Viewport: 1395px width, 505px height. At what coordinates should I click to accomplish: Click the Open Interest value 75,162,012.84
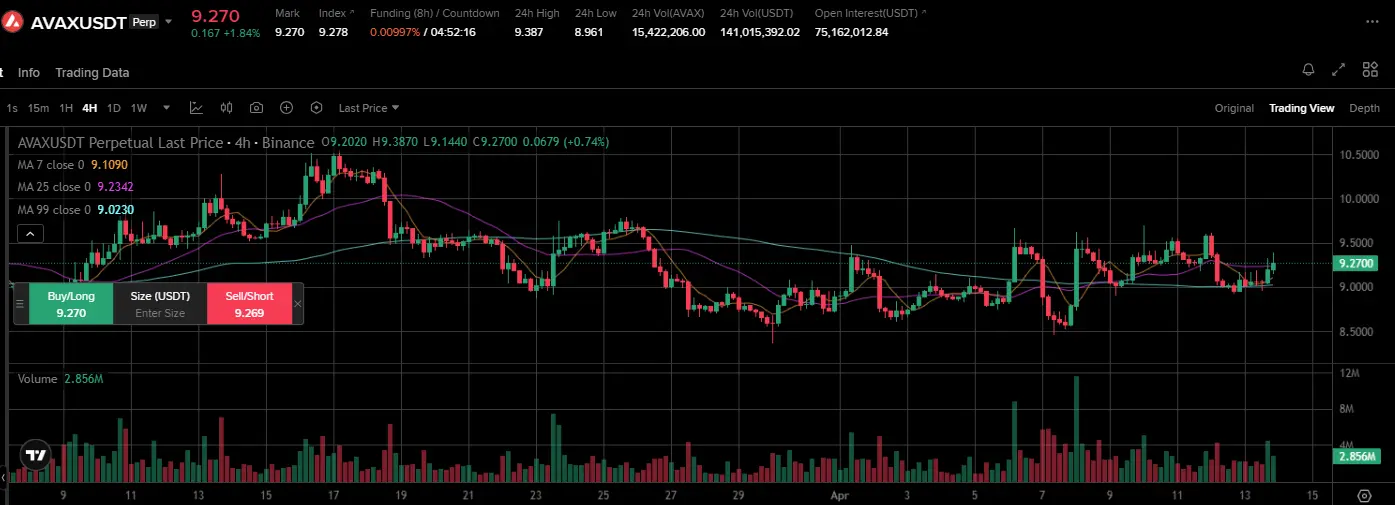852,32
